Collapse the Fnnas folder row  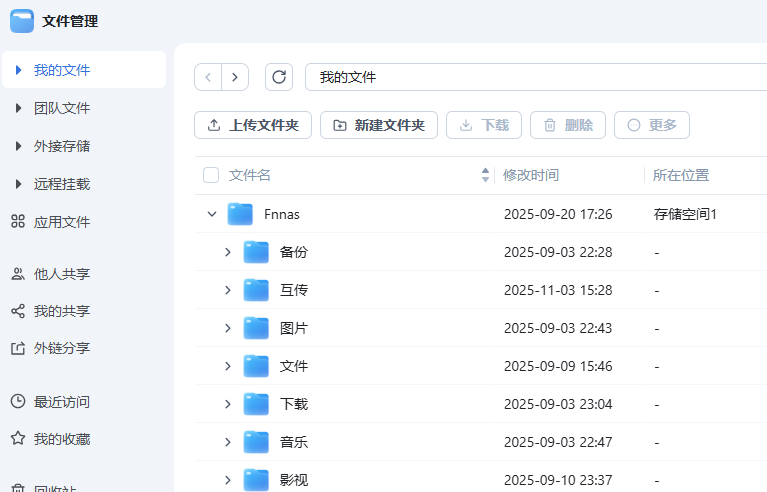[212, 214]
